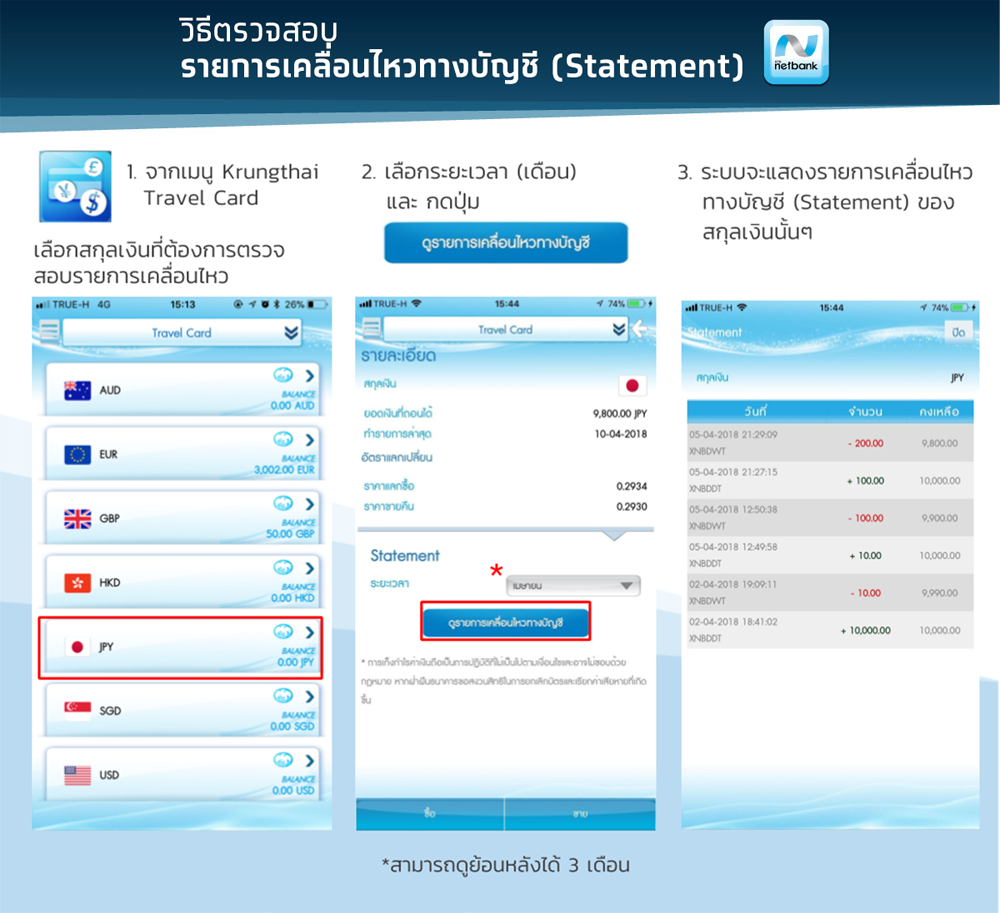
Task: Click the วันที่ (date) column header
Action: (x=756, y=411)
